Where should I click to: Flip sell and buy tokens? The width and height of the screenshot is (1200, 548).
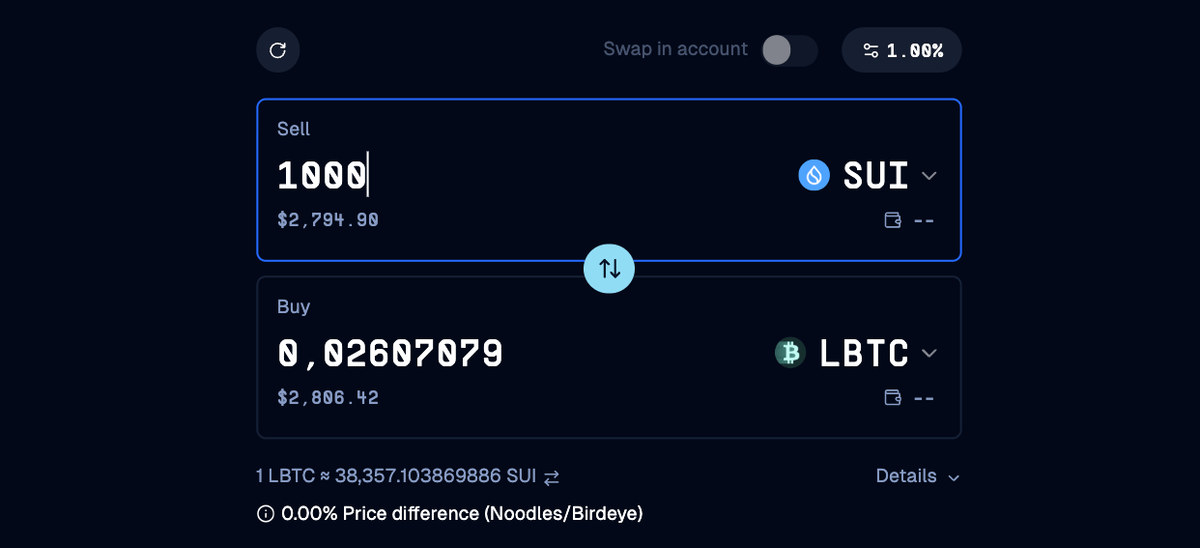click(x=609, y=268)
